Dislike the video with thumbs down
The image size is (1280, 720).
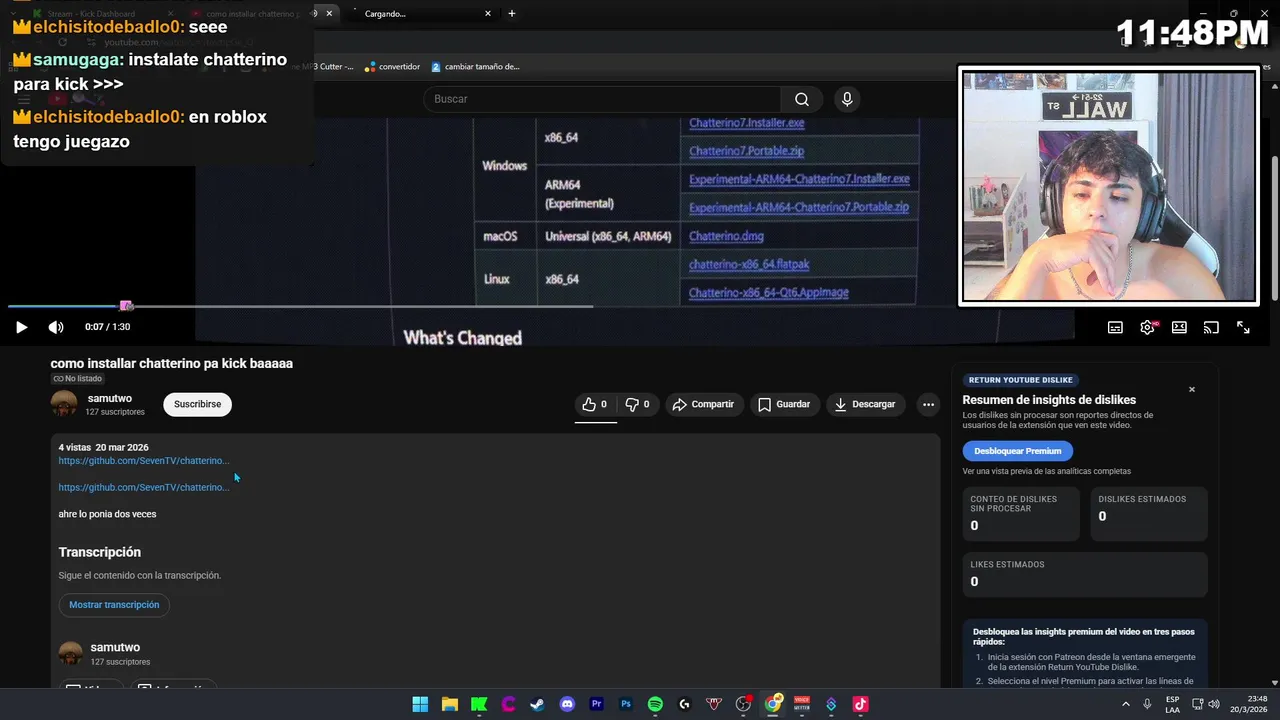[x=637, y=404]
